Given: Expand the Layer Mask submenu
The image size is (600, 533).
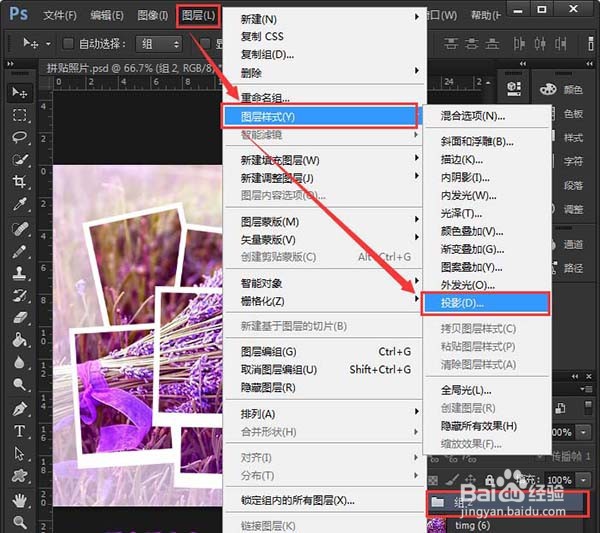Looking at the screenshot, I should point(416,219).
